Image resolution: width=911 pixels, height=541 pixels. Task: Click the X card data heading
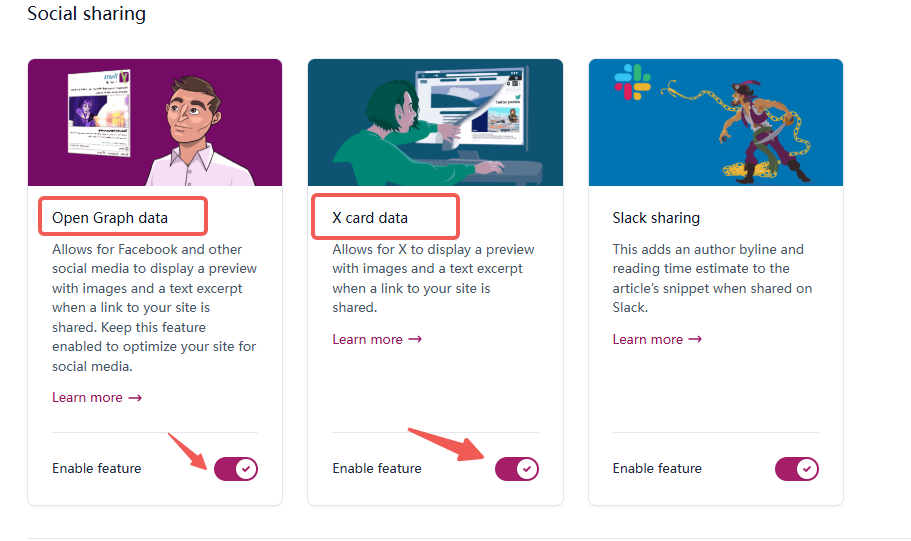[370, 217]
